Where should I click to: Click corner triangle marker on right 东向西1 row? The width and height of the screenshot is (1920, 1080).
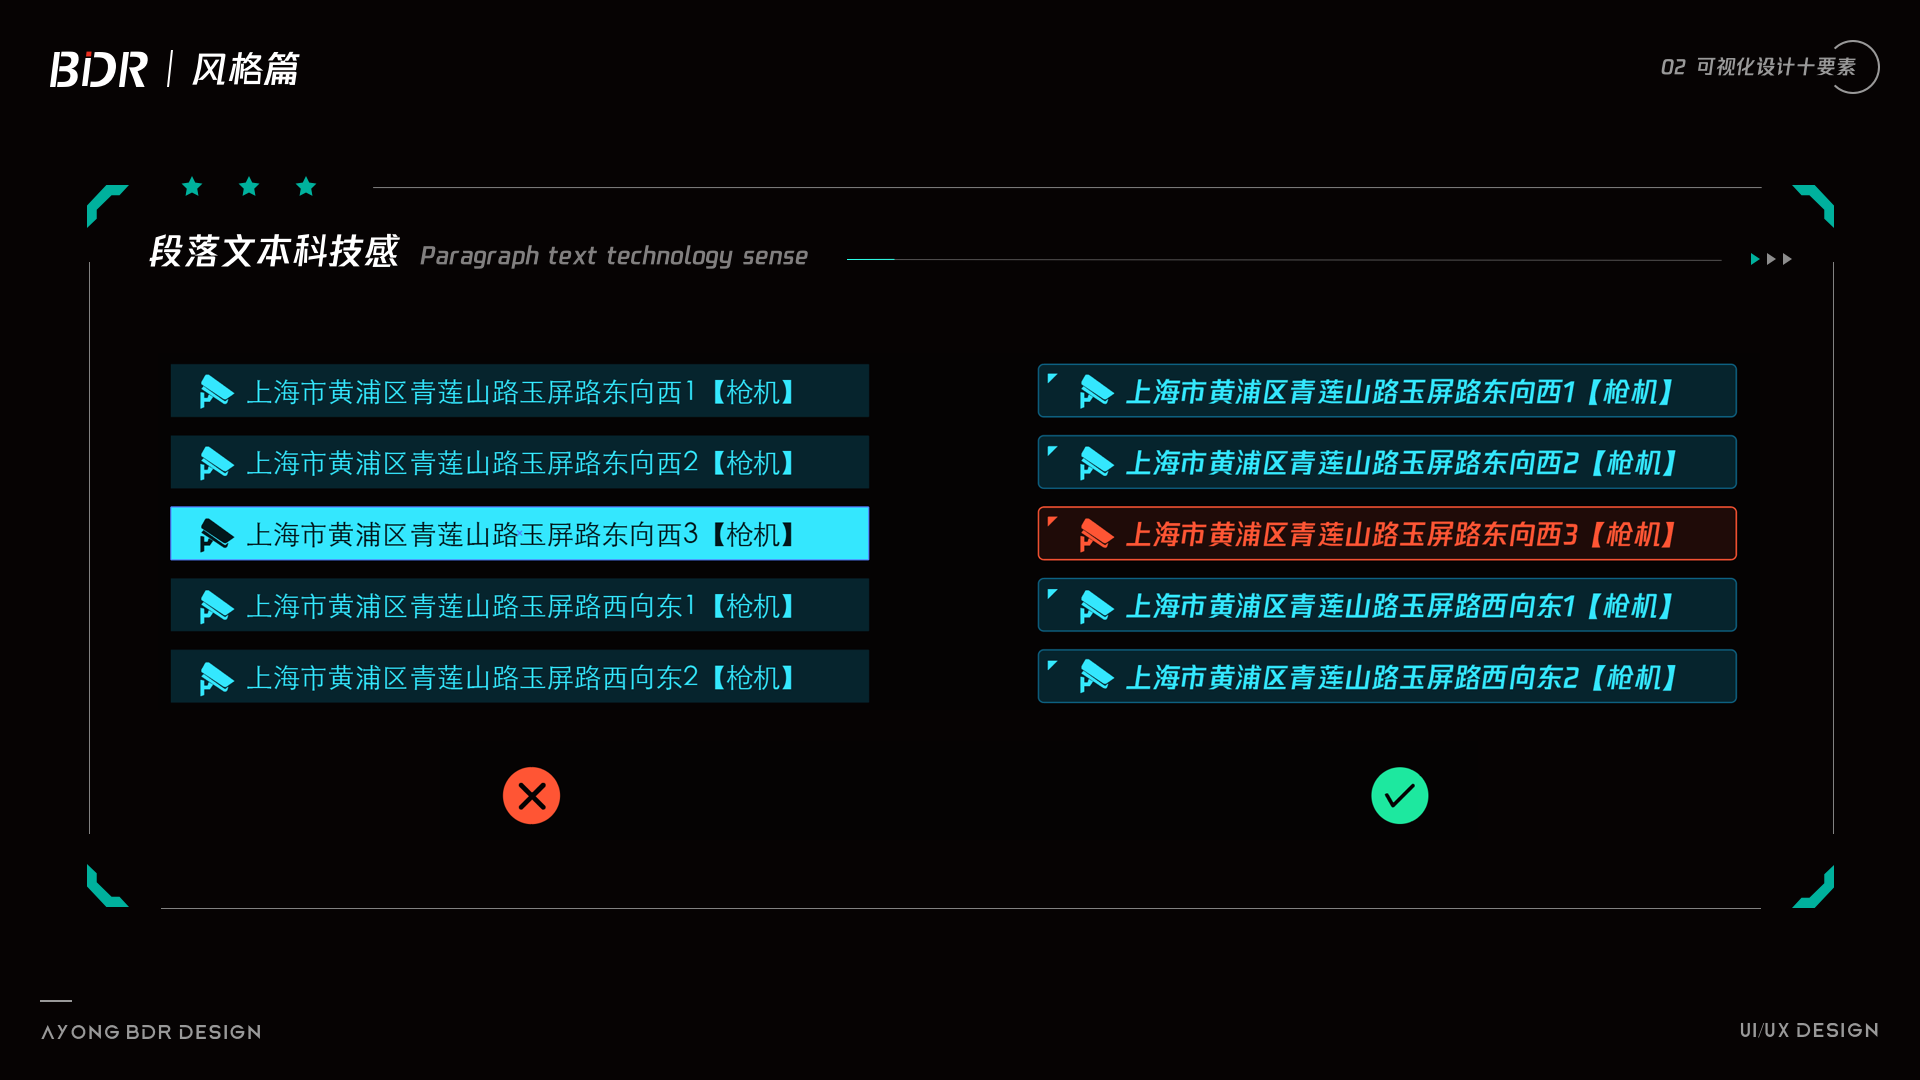pyautogui.click(x=1052, y=378)
